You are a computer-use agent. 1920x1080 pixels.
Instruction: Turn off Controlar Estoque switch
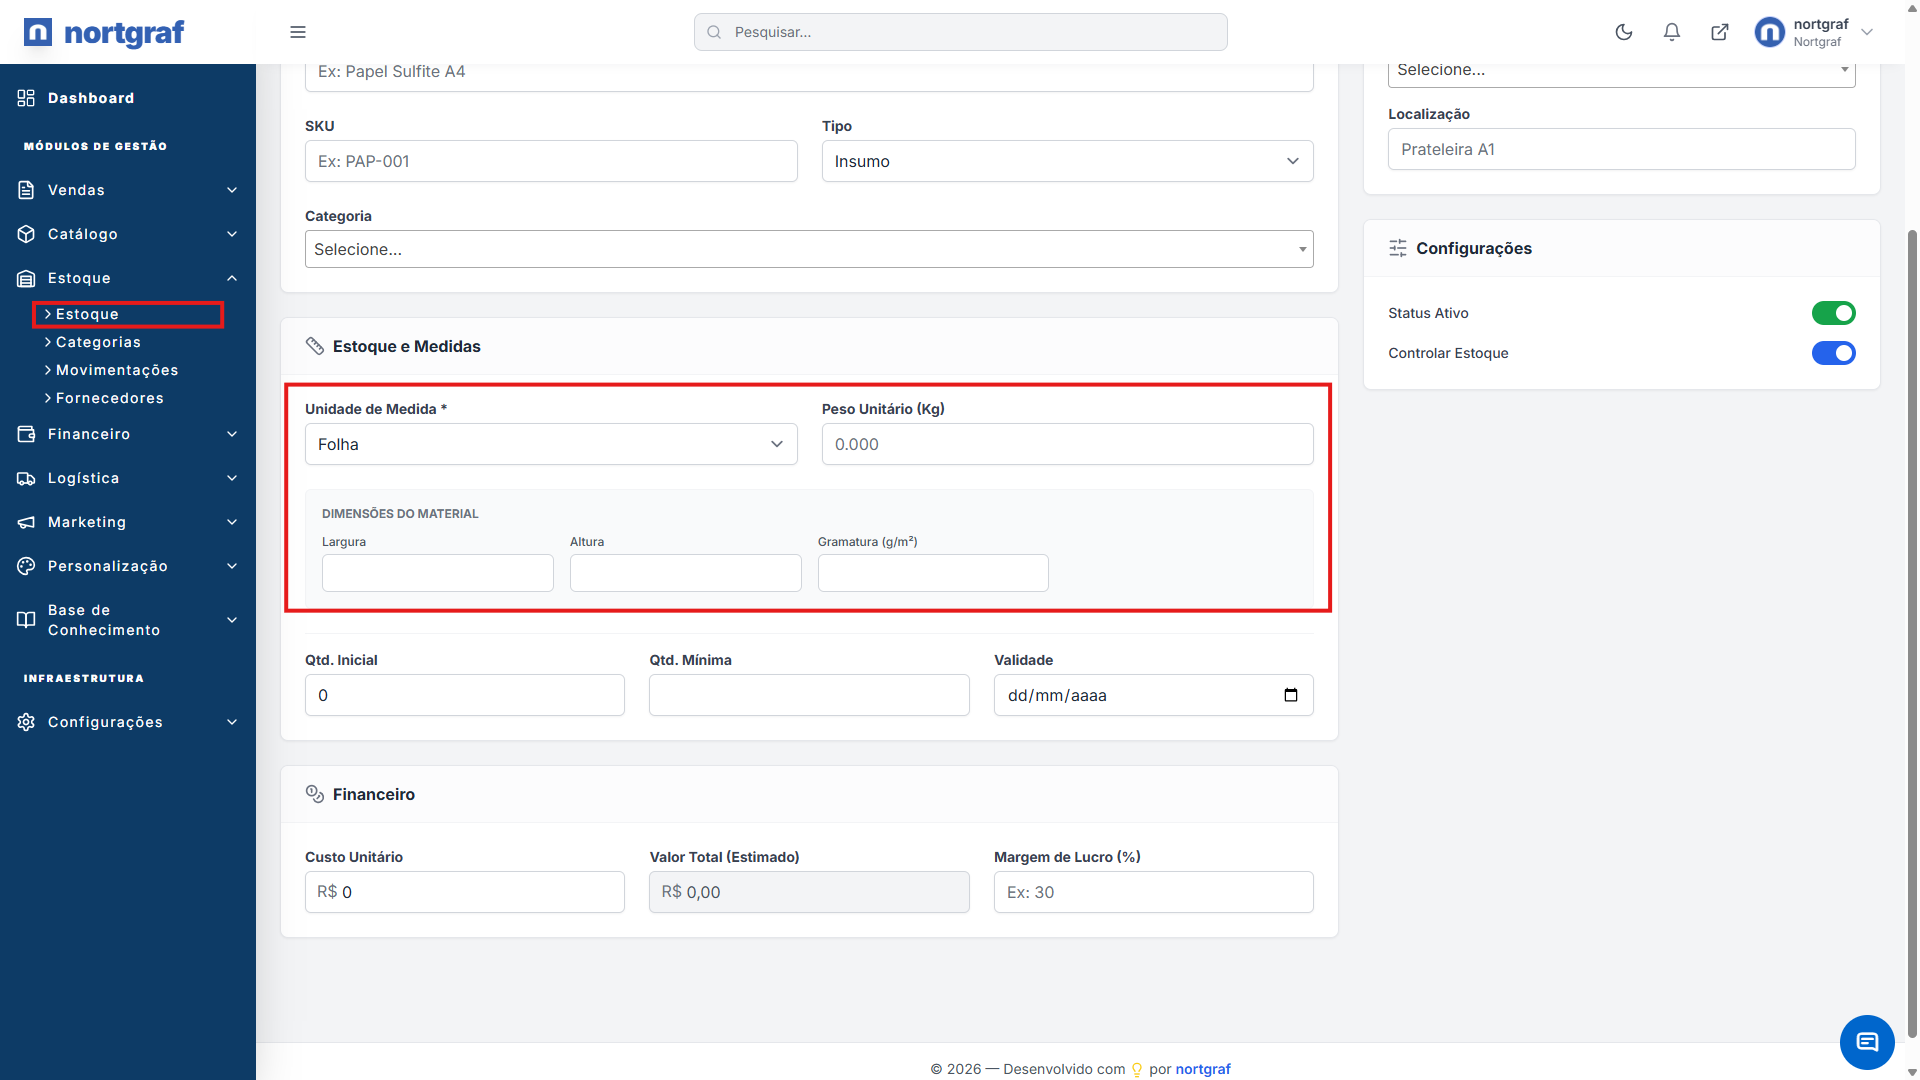pos(1833,353)
